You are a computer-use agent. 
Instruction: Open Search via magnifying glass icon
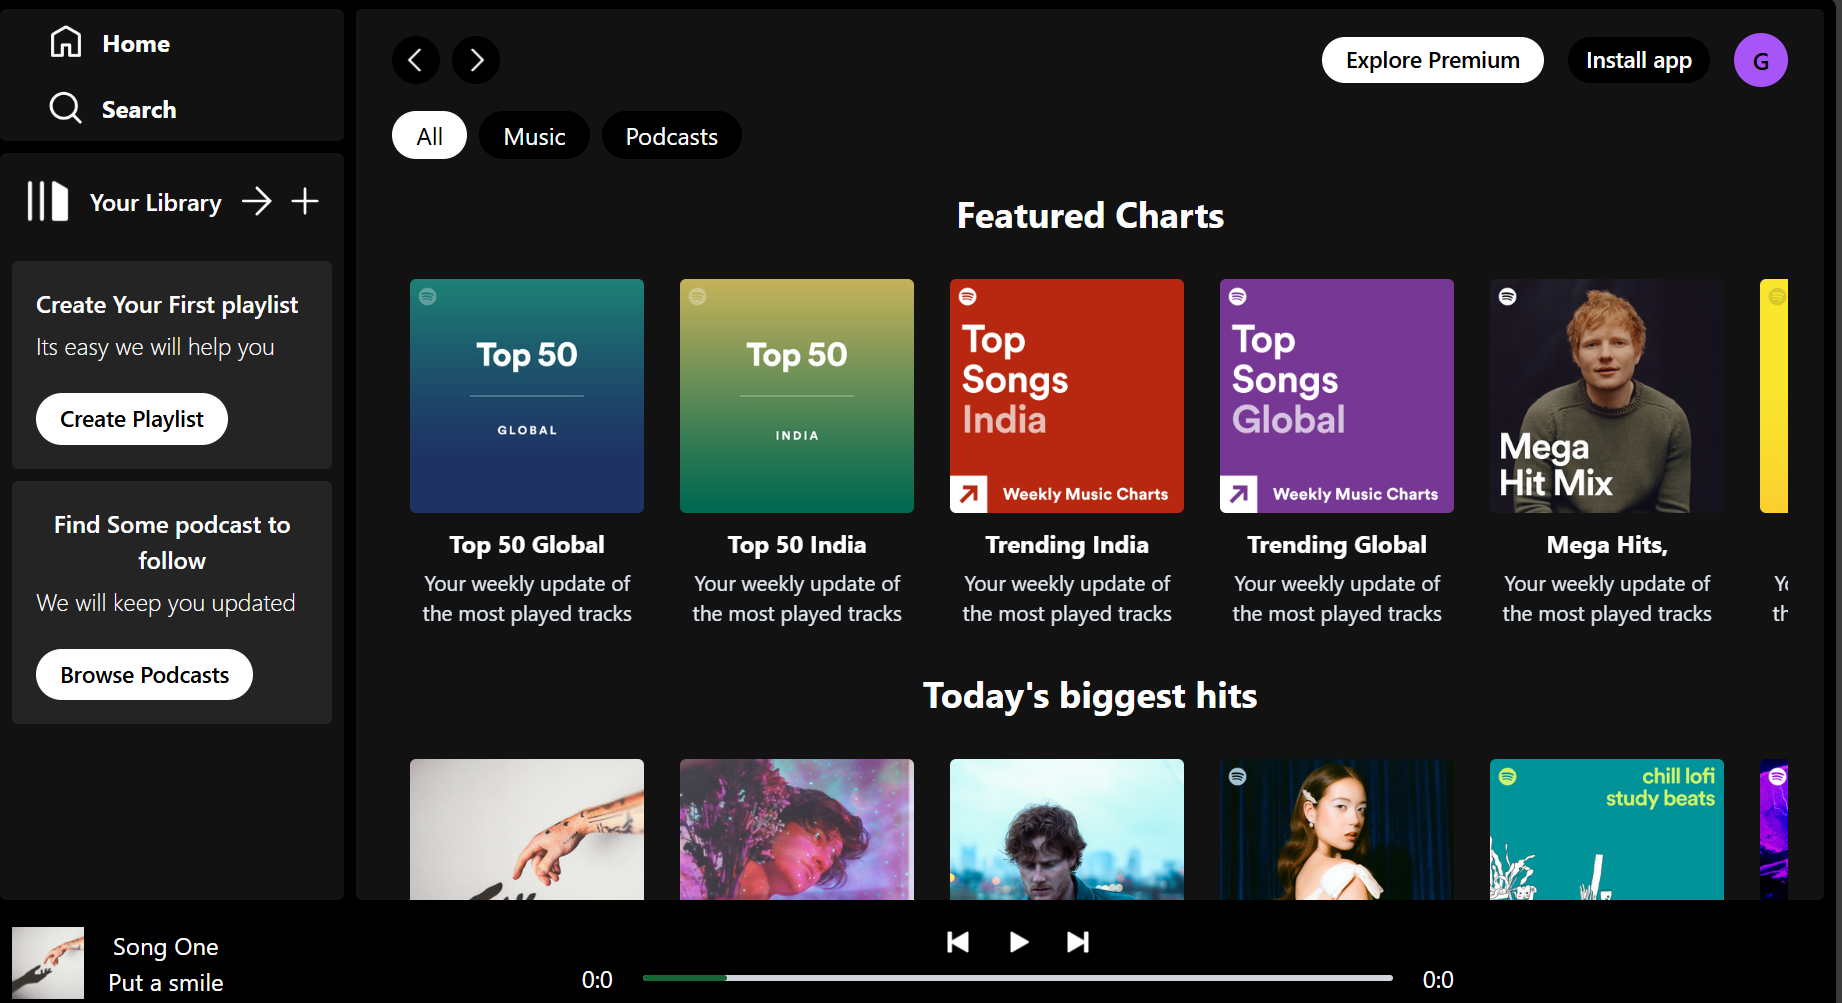[66, 108]
